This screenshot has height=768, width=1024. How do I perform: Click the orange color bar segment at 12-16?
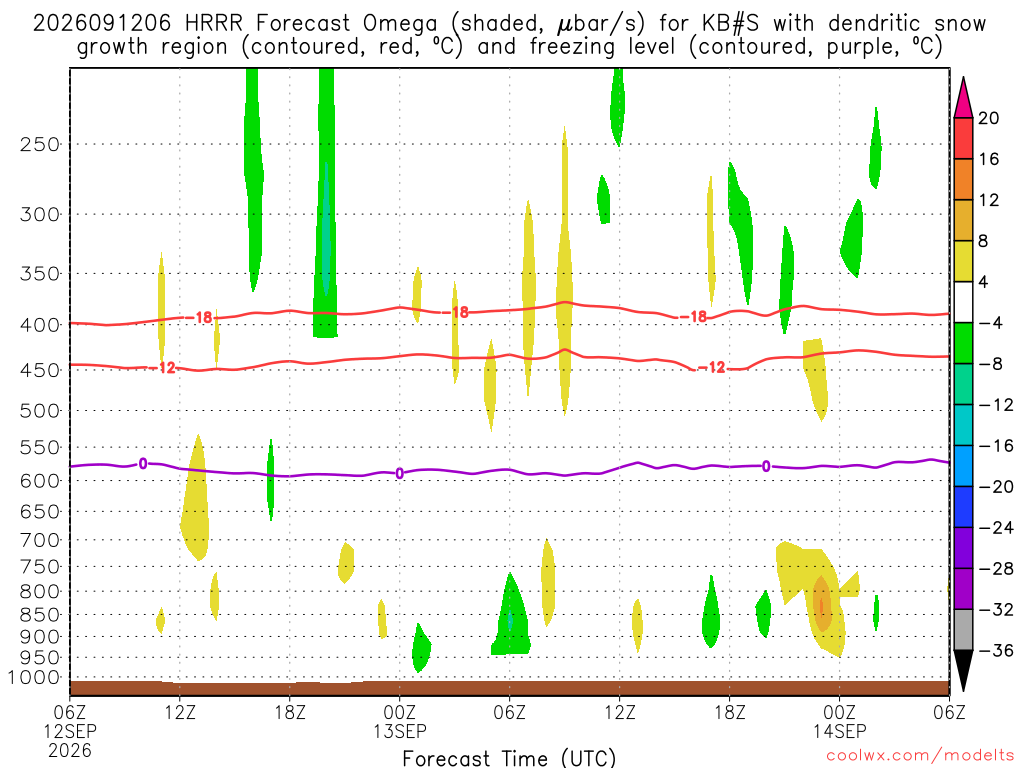point(963,180)
